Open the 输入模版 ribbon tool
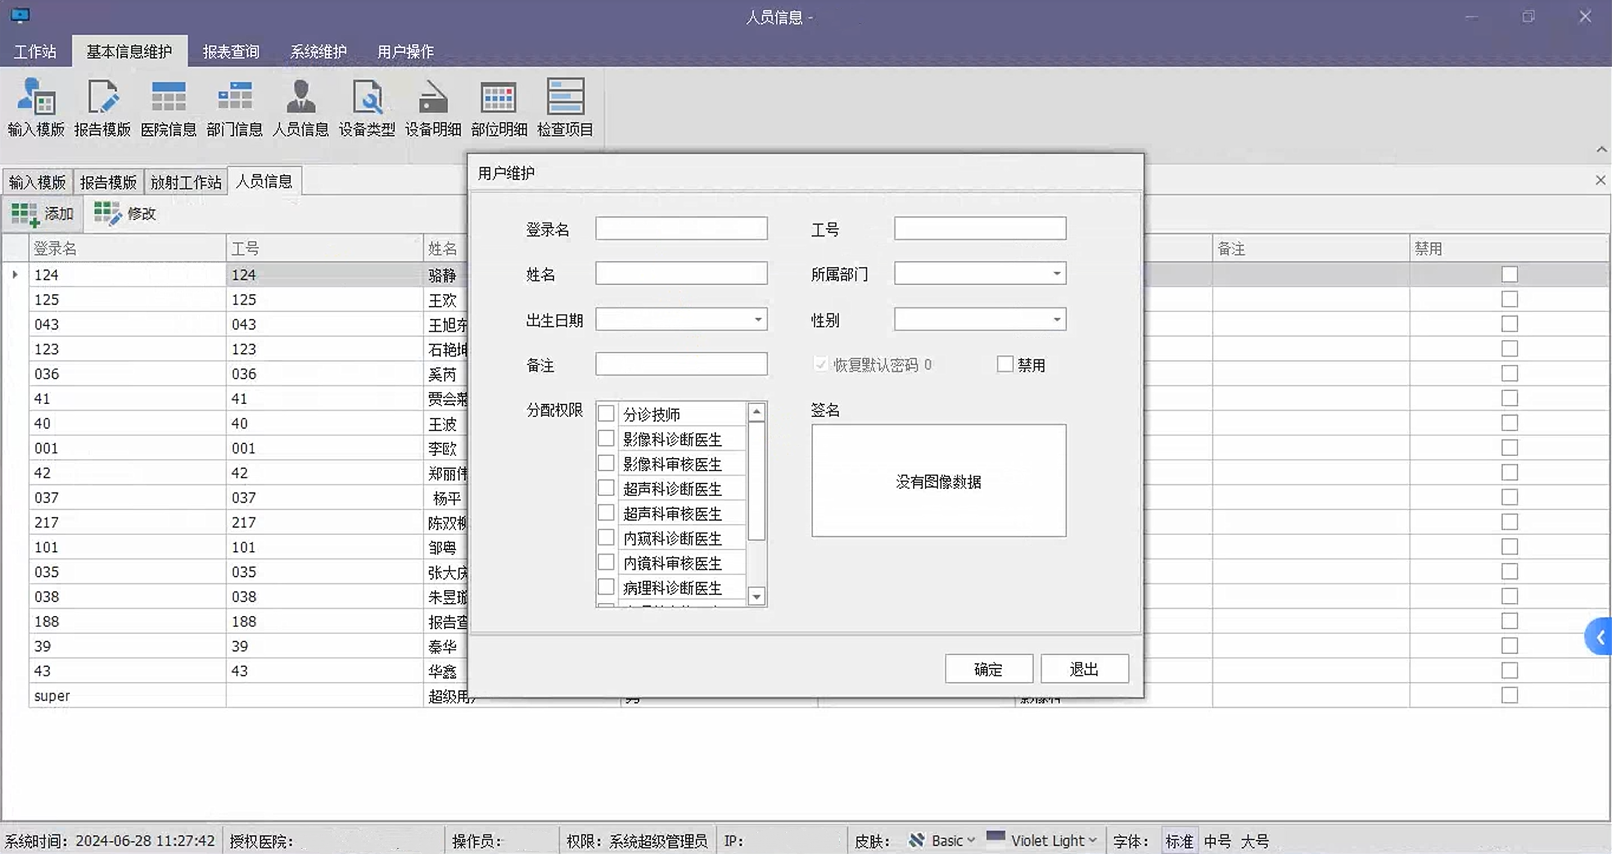This screenshot has height=854, width=1612. (x=36, y=108)
